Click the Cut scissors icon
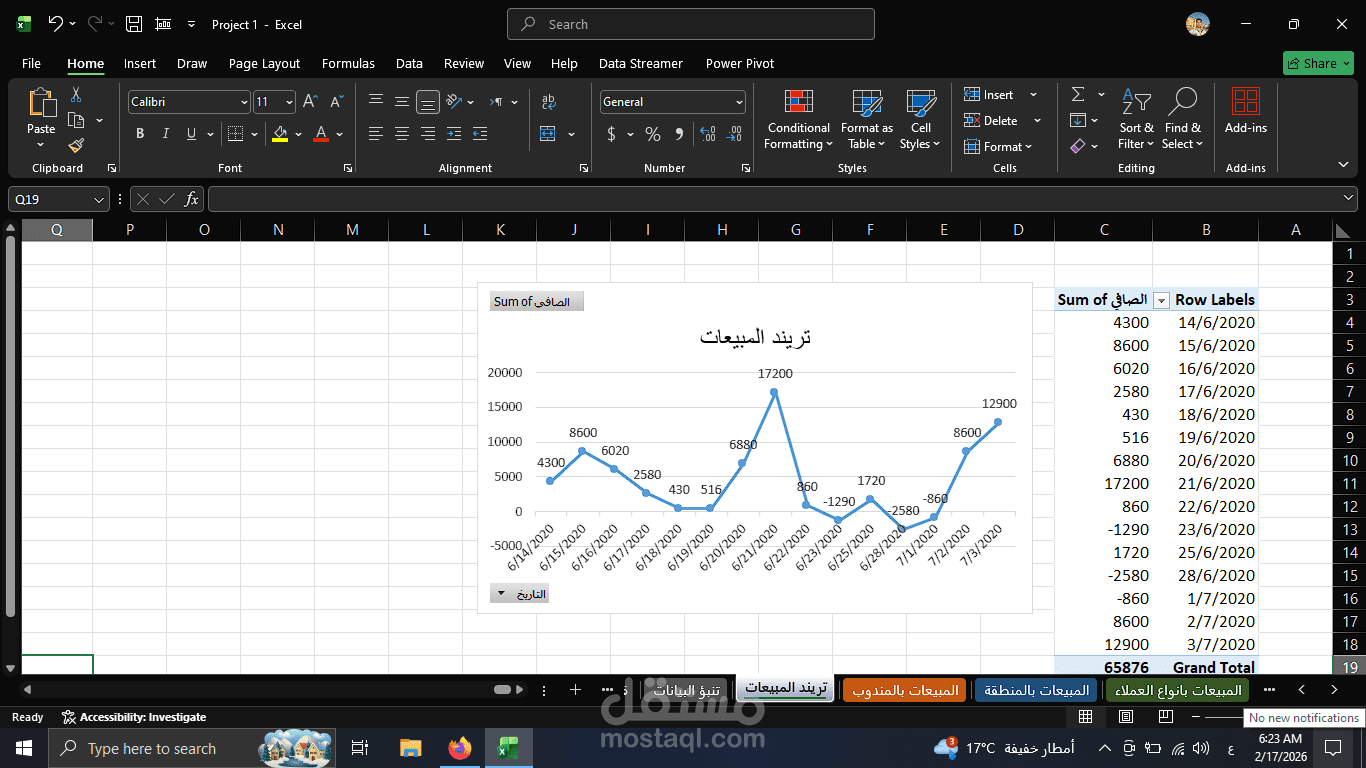Viewport: 1366px width, 768px height. pos(76,95)
